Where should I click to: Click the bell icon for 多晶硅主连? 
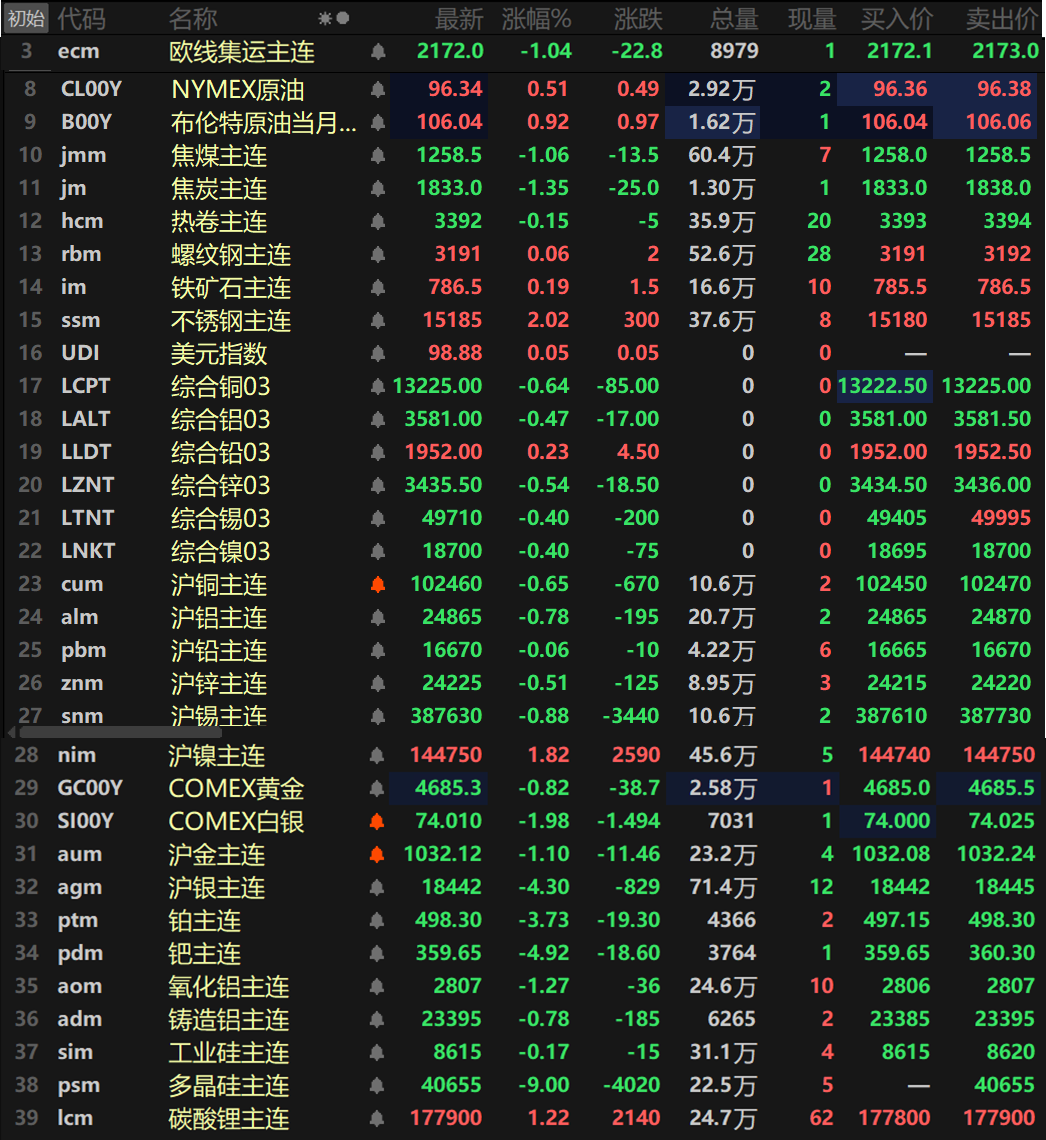378,1086
